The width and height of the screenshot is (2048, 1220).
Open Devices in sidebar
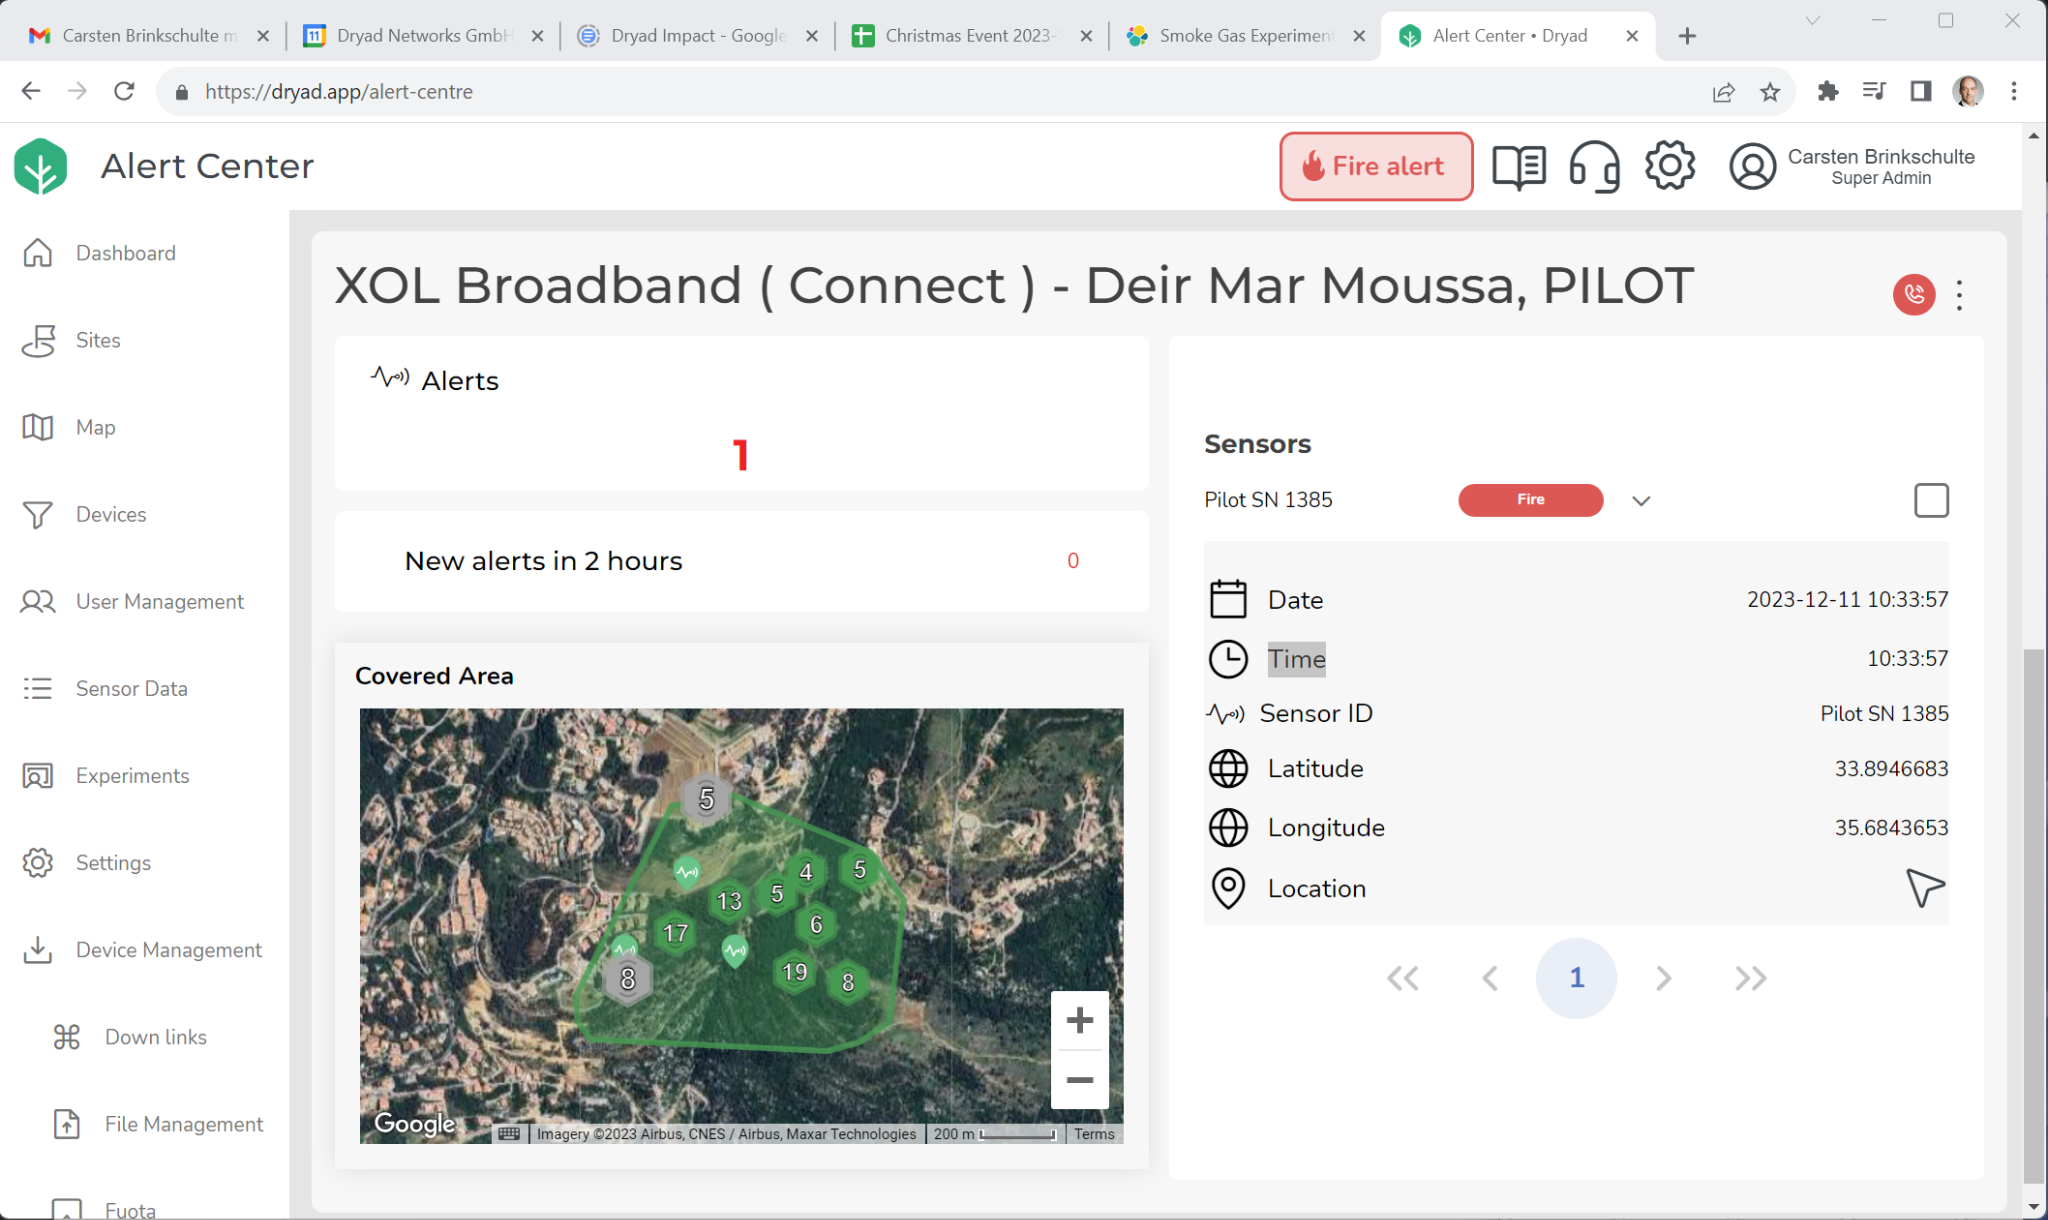111,514
